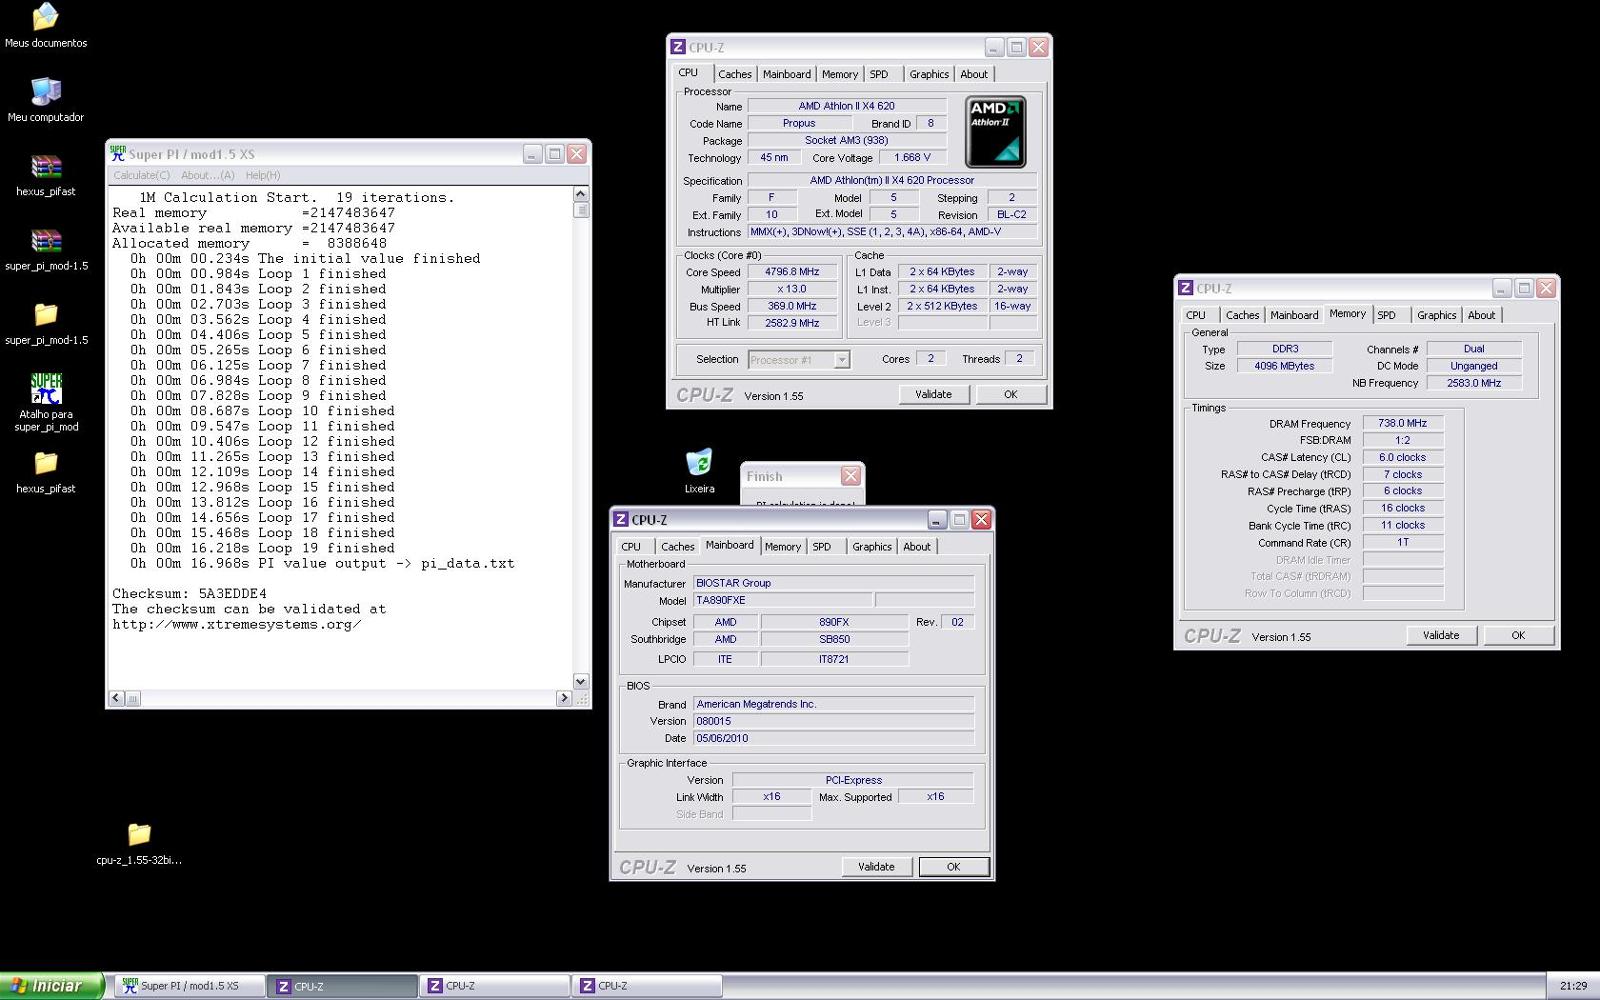Switch to Super PI taskbar item
This screenshot has height=1000, width=1600.
[x=190, y=986]
